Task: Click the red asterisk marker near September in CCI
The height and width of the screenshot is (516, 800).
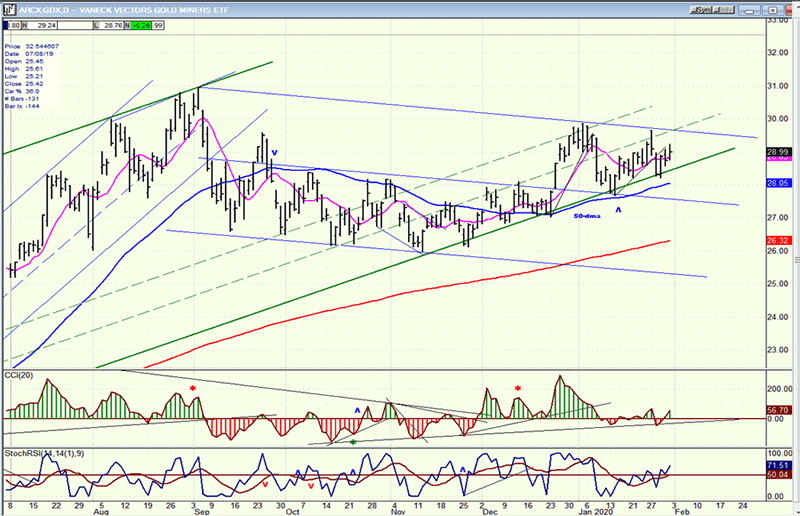Action: click(x=194, y=387)
